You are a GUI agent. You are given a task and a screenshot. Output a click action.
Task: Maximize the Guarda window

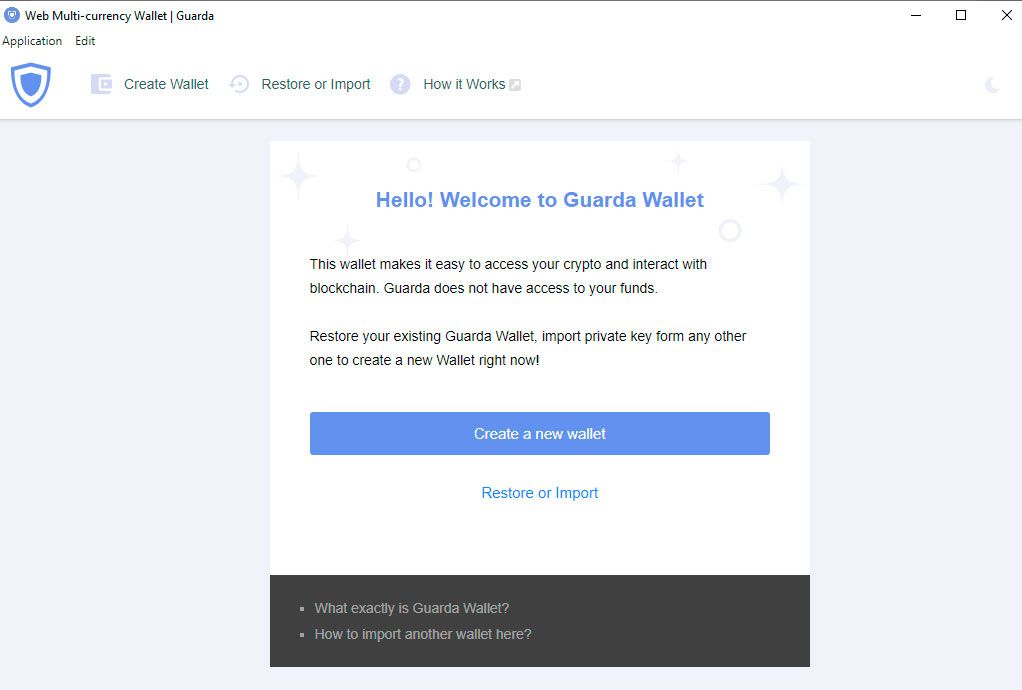tap(961, 15)
